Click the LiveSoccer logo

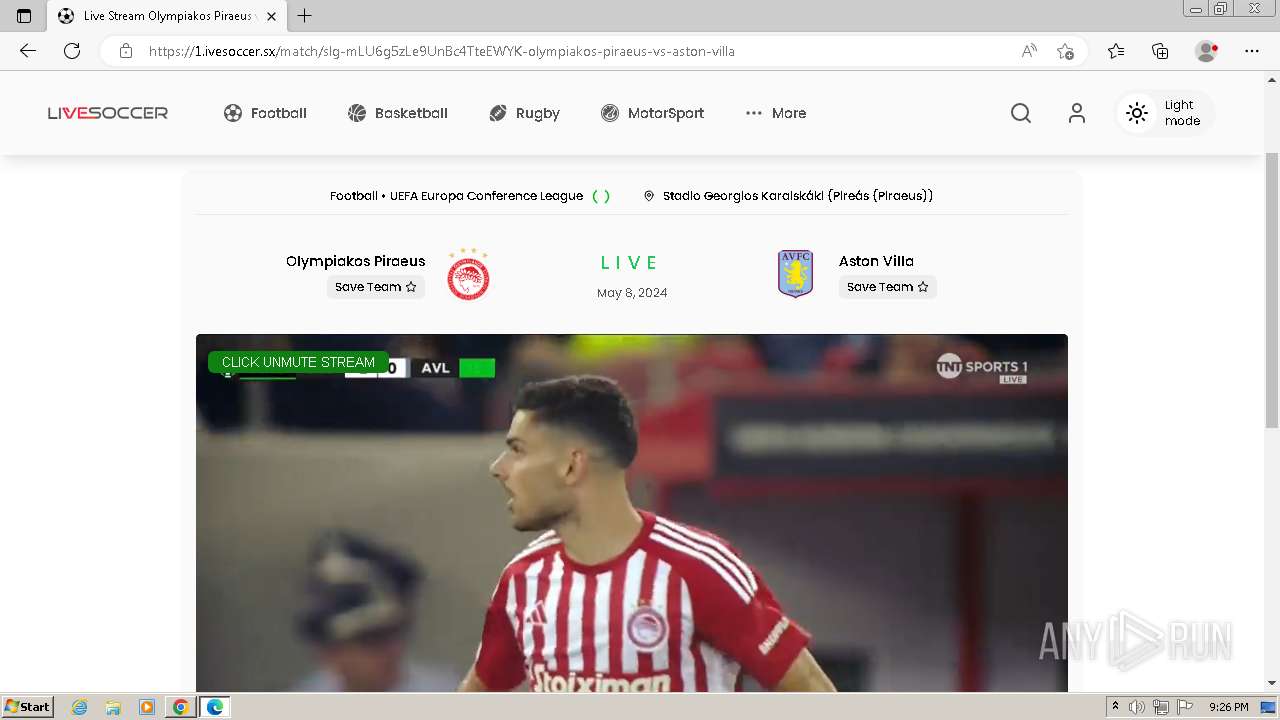tap(108, 113)
